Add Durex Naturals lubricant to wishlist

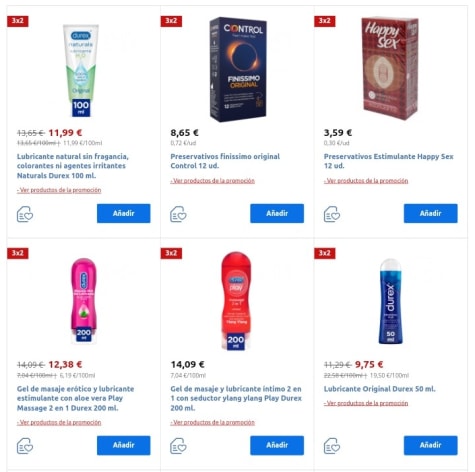[25, 214]
